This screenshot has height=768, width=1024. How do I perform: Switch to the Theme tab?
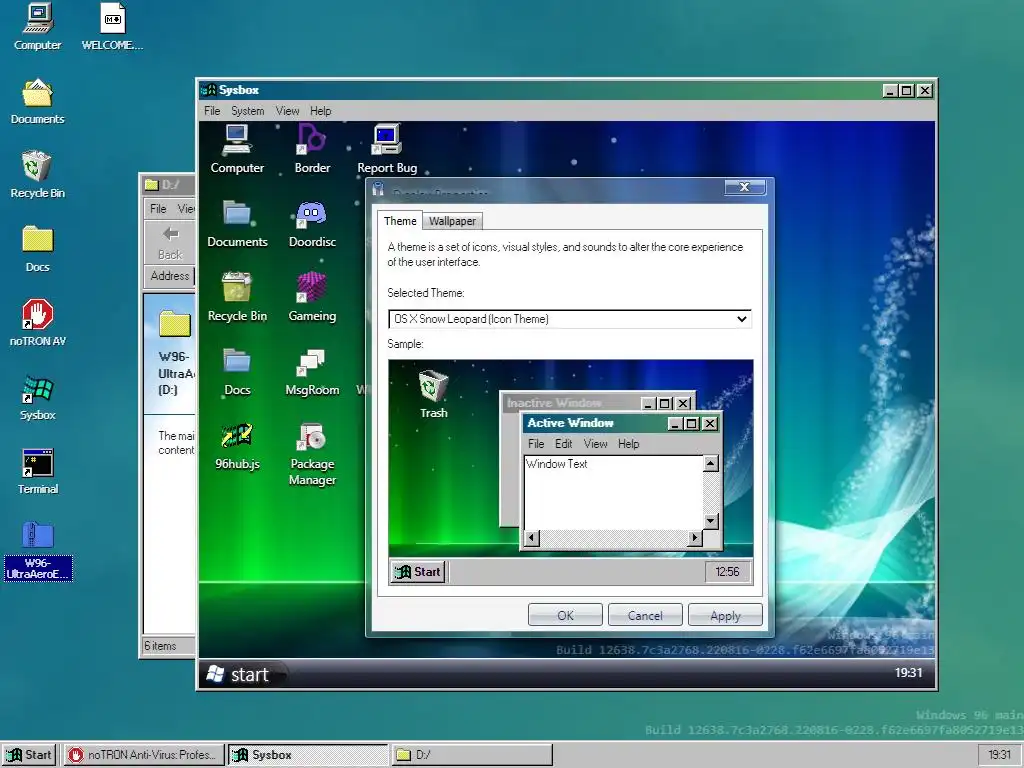click(x=400, y=221)
